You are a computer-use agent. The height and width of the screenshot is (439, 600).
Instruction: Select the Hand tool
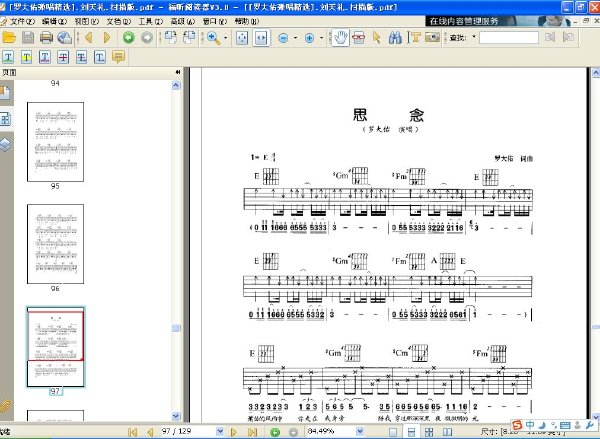340,38
